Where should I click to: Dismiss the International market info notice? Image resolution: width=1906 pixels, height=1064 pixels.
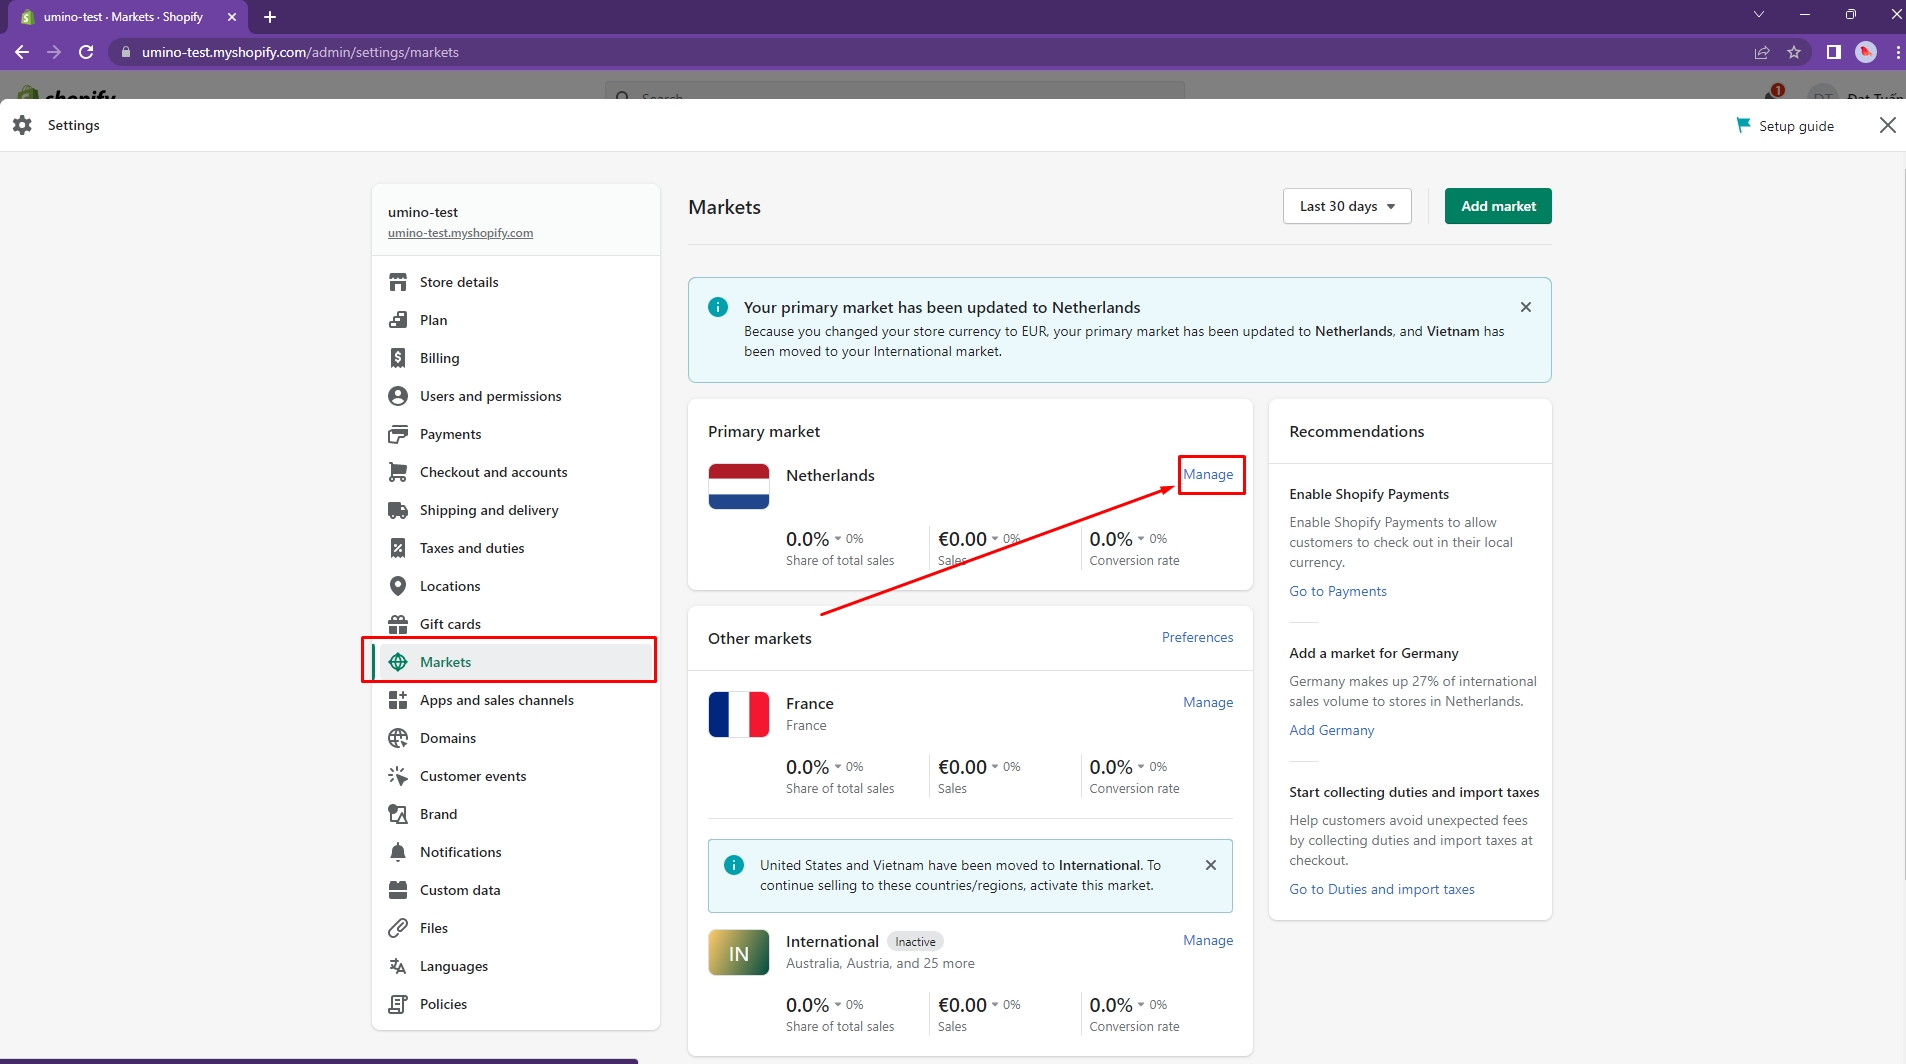1210,865
